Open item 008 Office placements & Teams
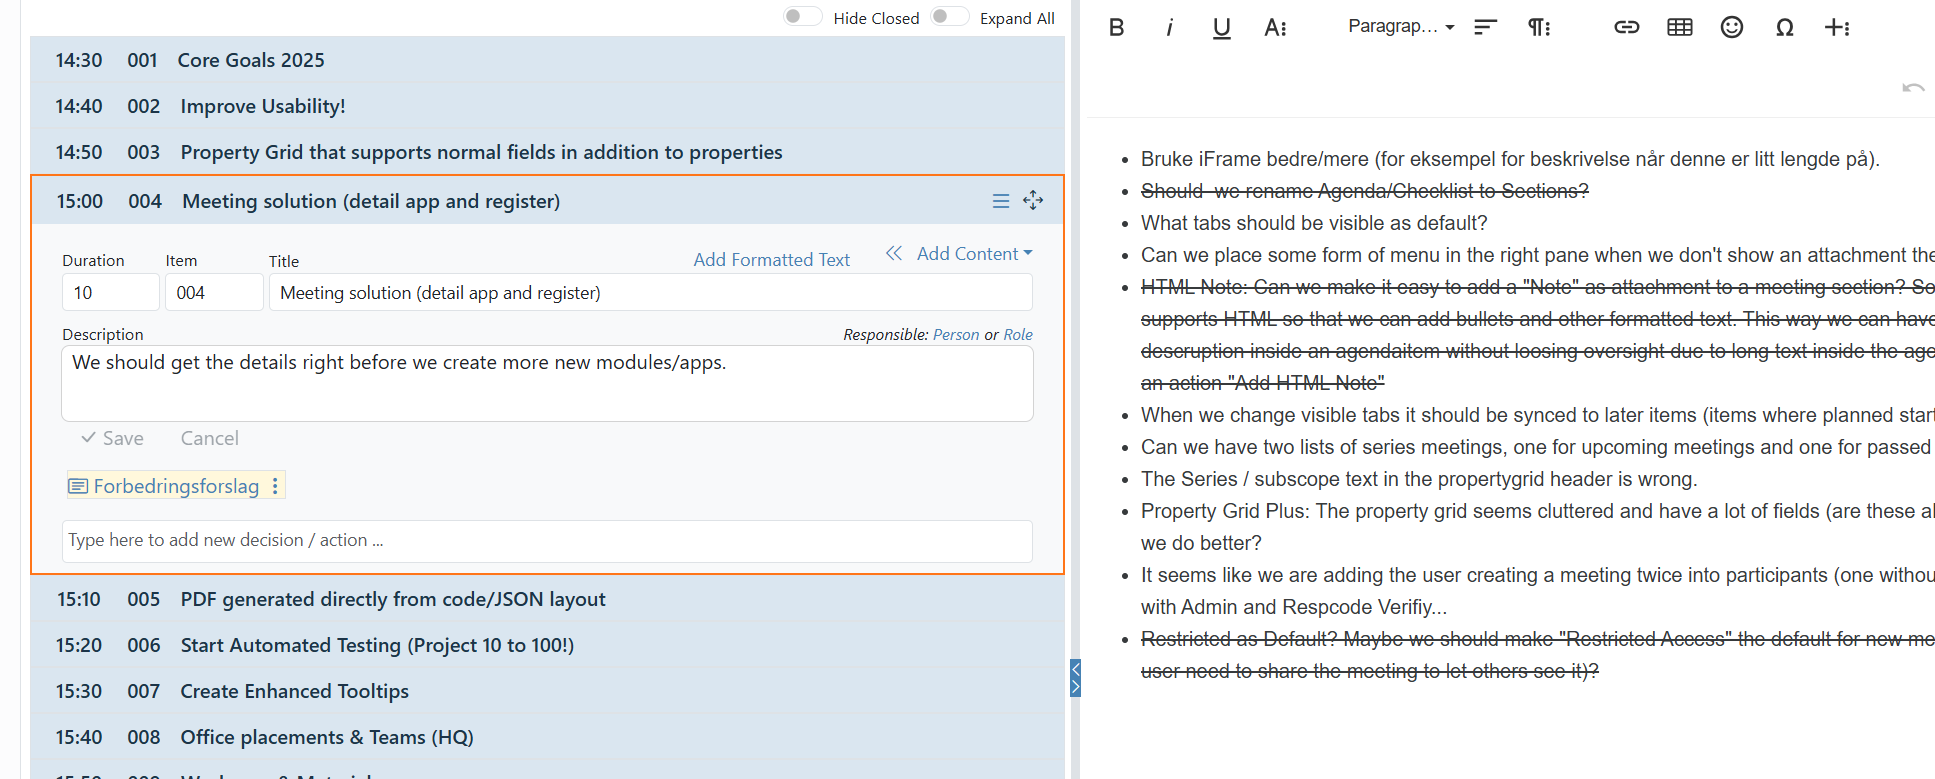This screenshot has height=779, width=1935. (x=547, y=737)
